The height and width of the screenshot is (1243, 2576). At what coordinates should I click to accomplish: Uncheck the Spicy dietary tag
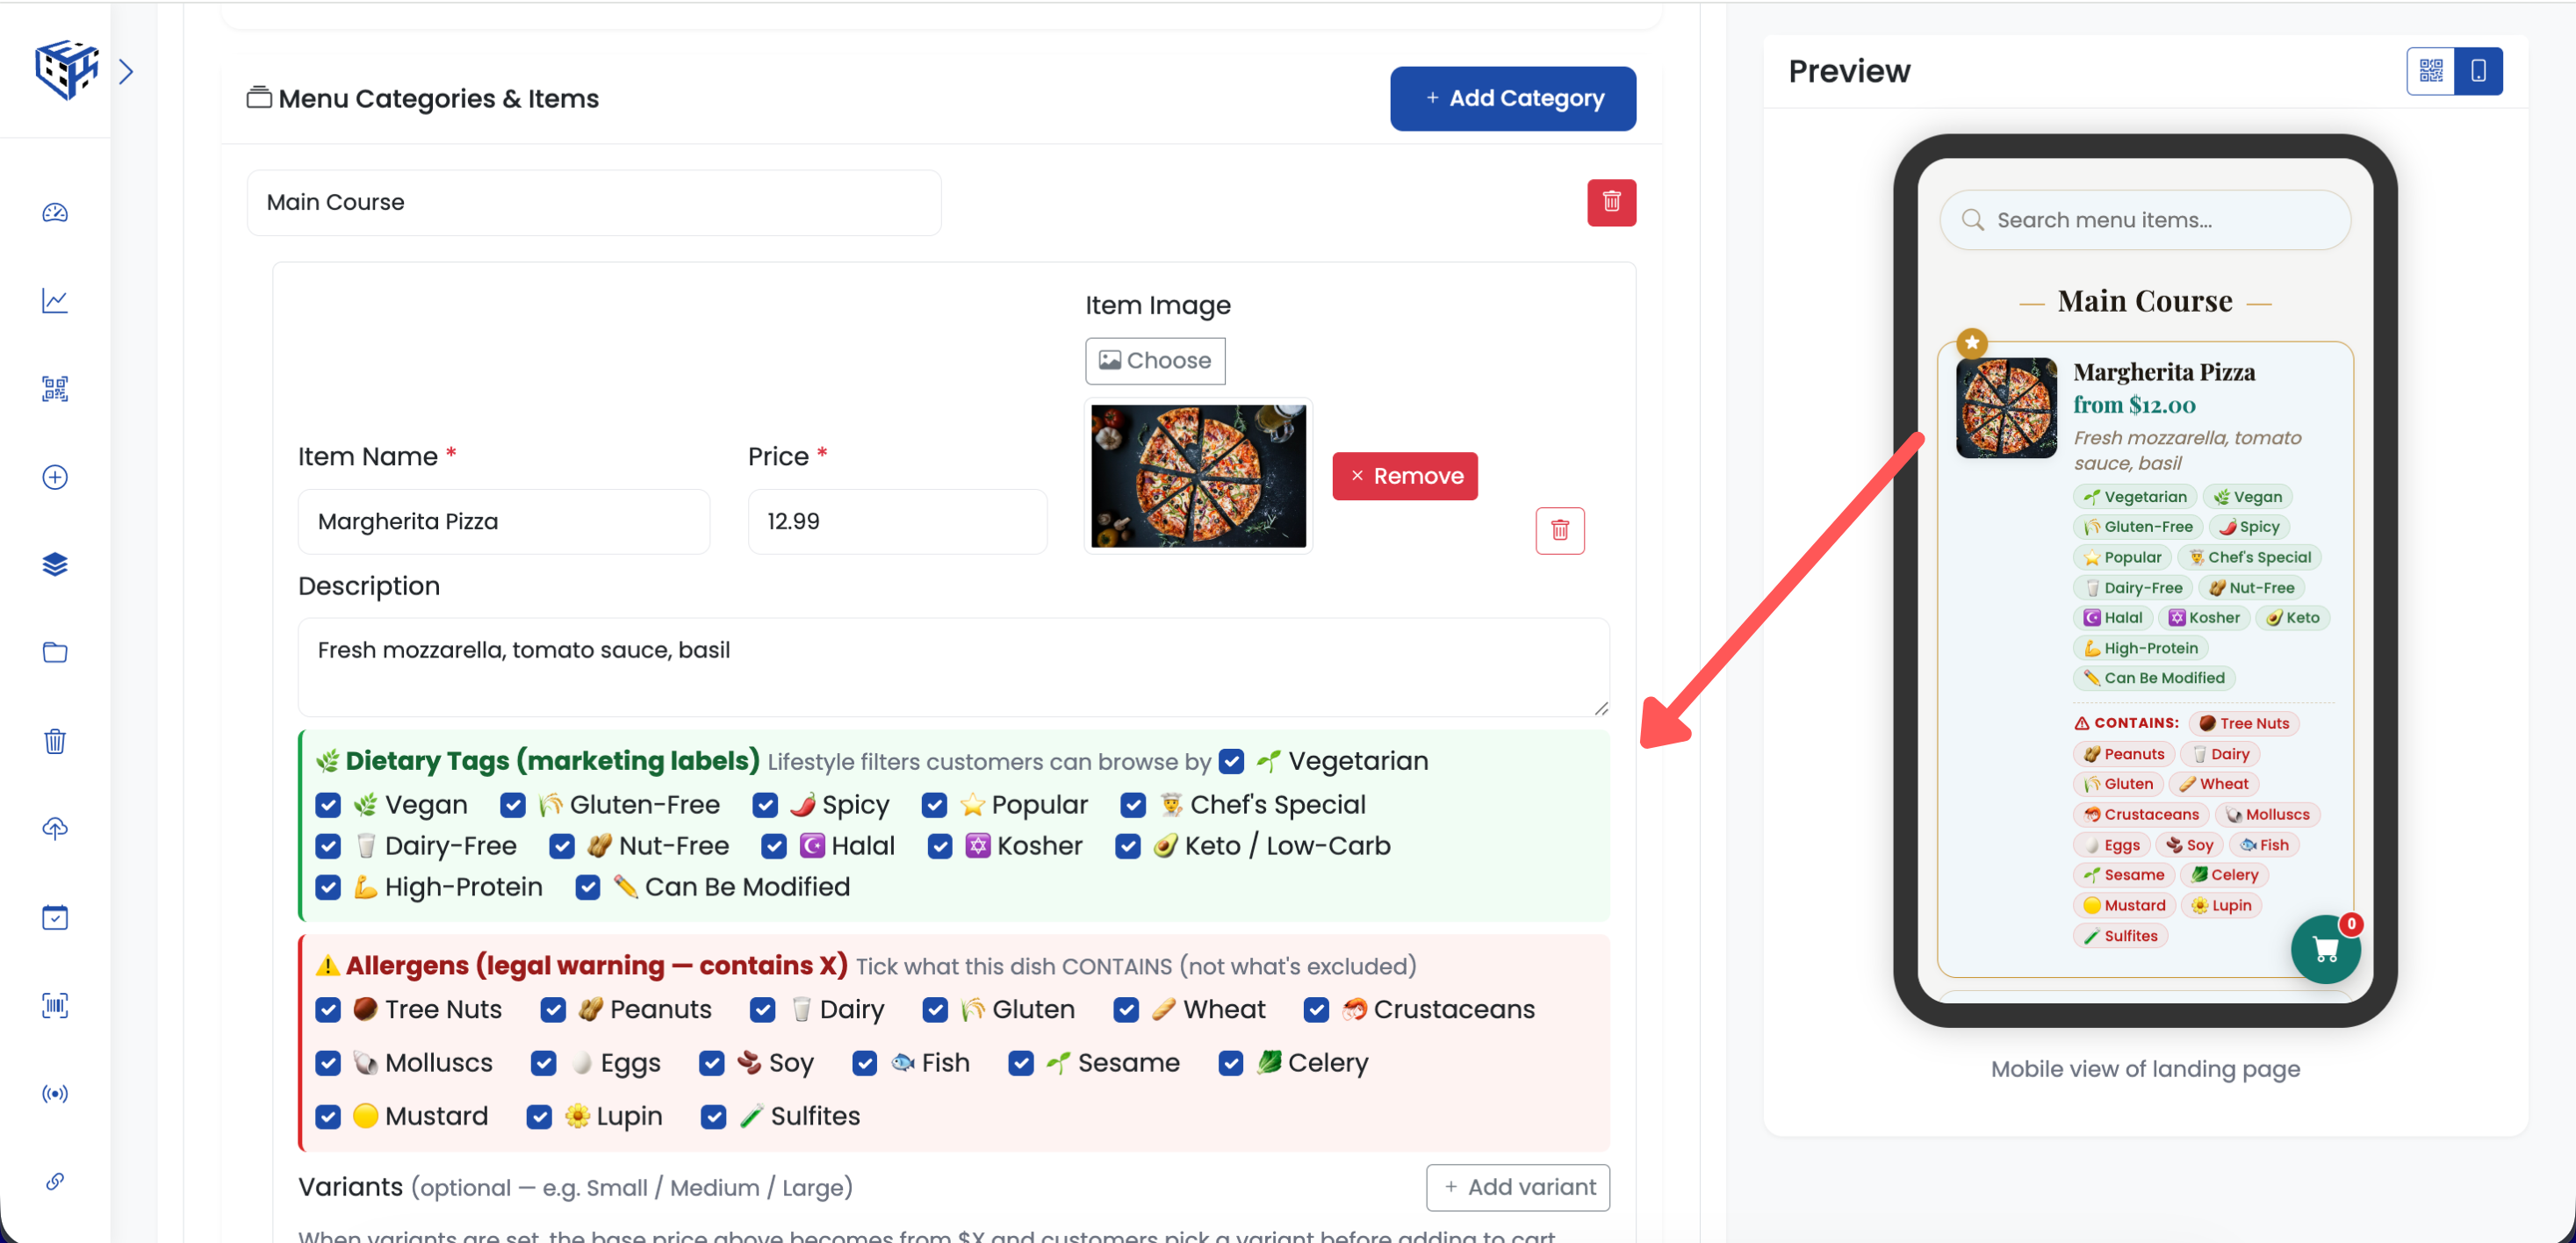tap(765, 805)
